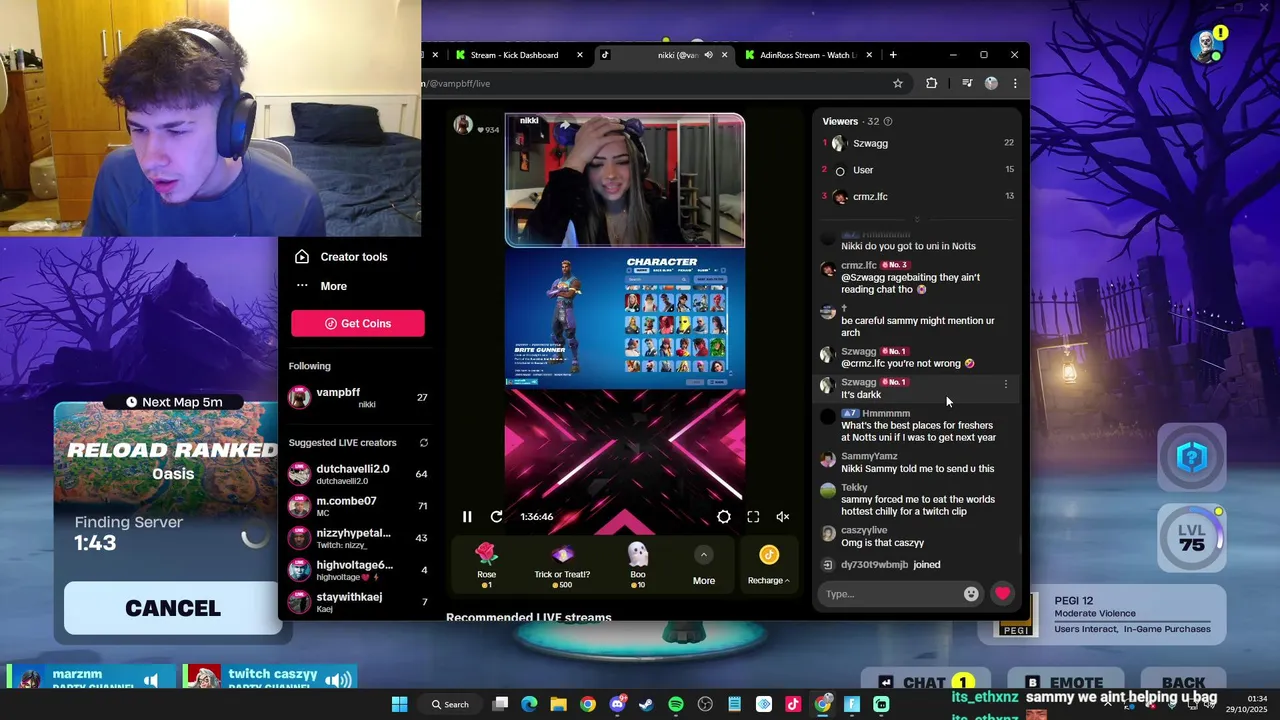Open TikTok app in taskbar
This screenshot has height=720, width=1280.
(793, 704)
